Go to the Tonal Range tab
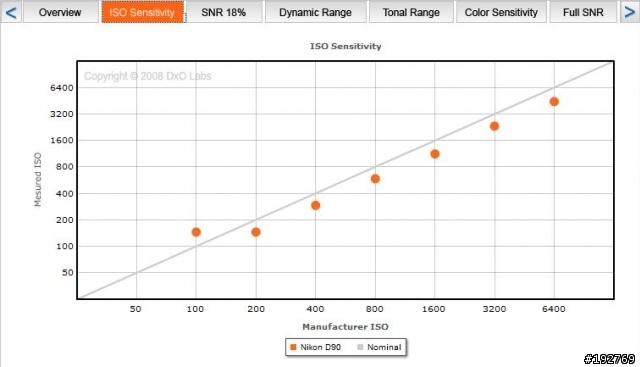 [411, 12]
